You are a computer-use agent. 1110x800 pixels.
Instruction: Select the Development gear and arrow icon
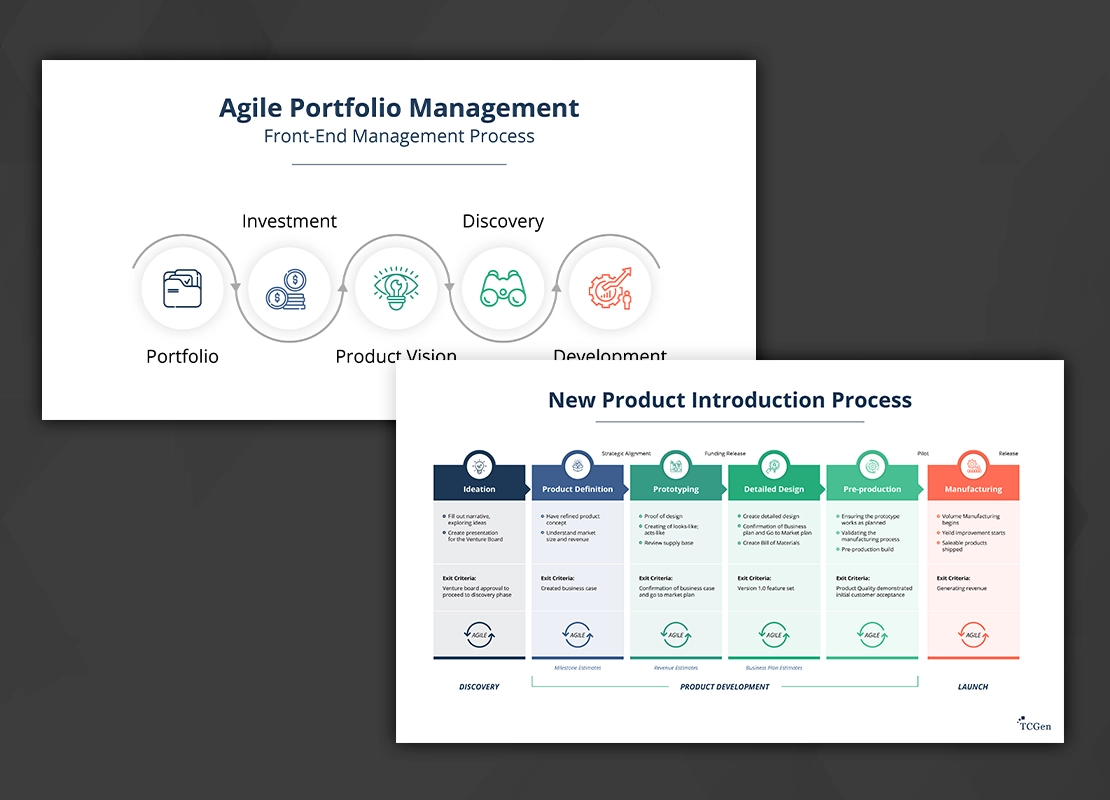click(609, 289)
